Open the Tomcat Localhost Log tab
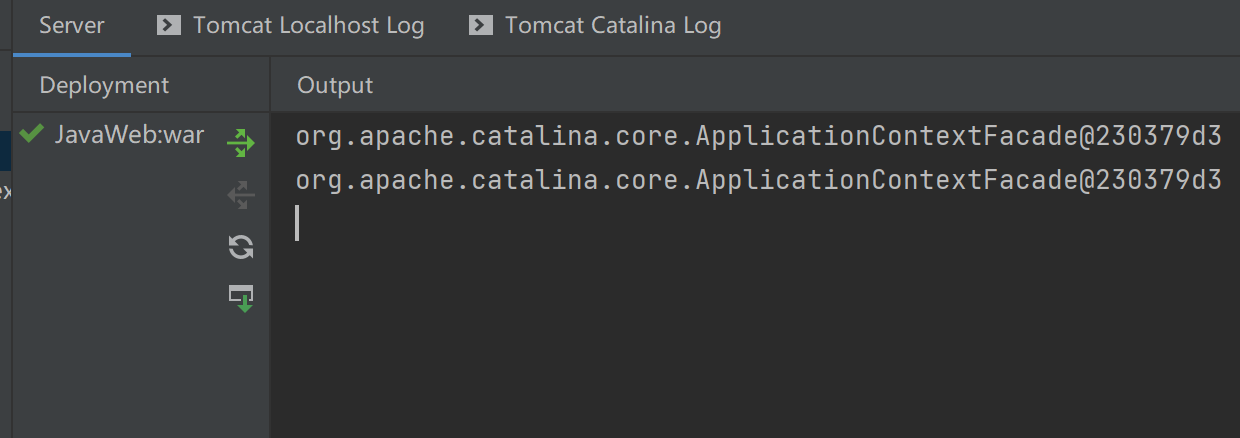Image resolution: width=1240 pixels, height=438 pixels. (x=291, y=26)
